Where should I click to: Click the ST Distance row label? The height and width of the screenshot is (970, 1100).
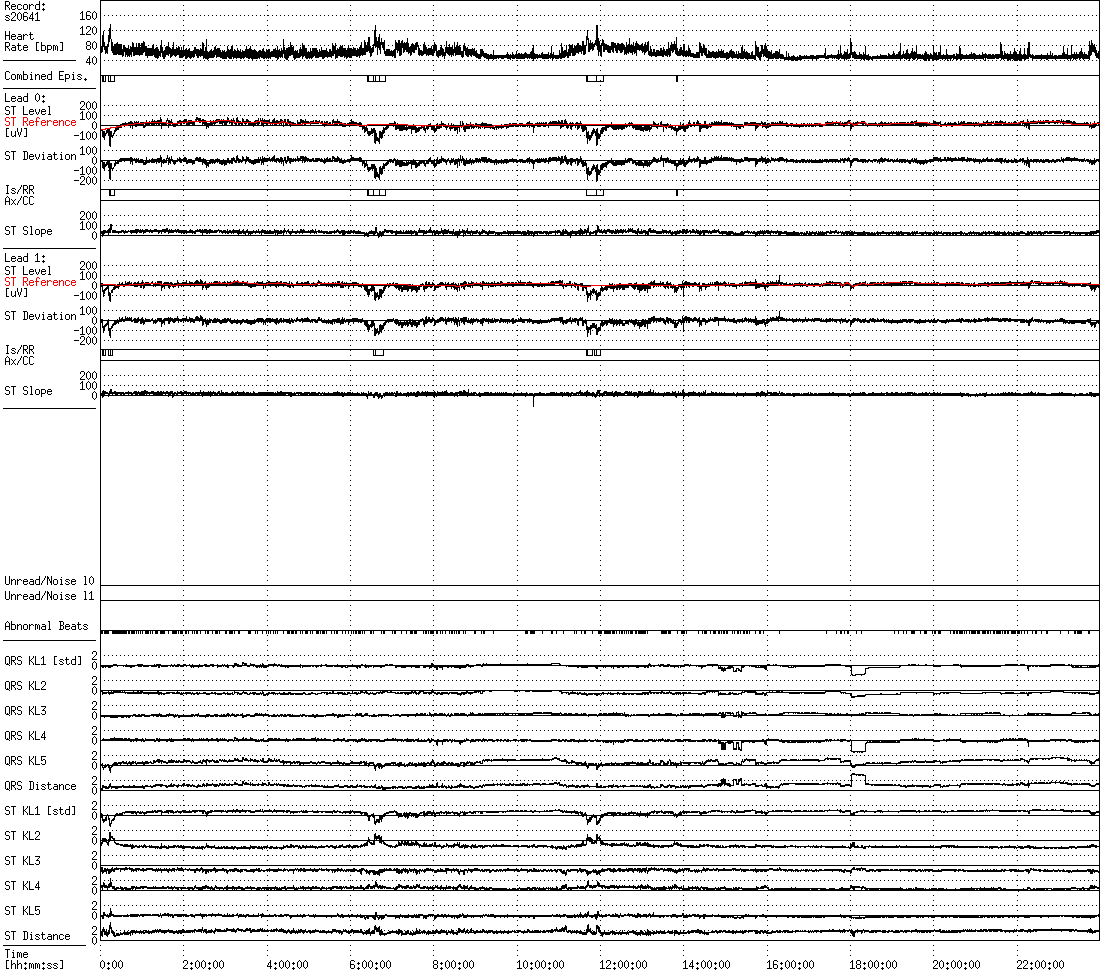coord(37,936)
